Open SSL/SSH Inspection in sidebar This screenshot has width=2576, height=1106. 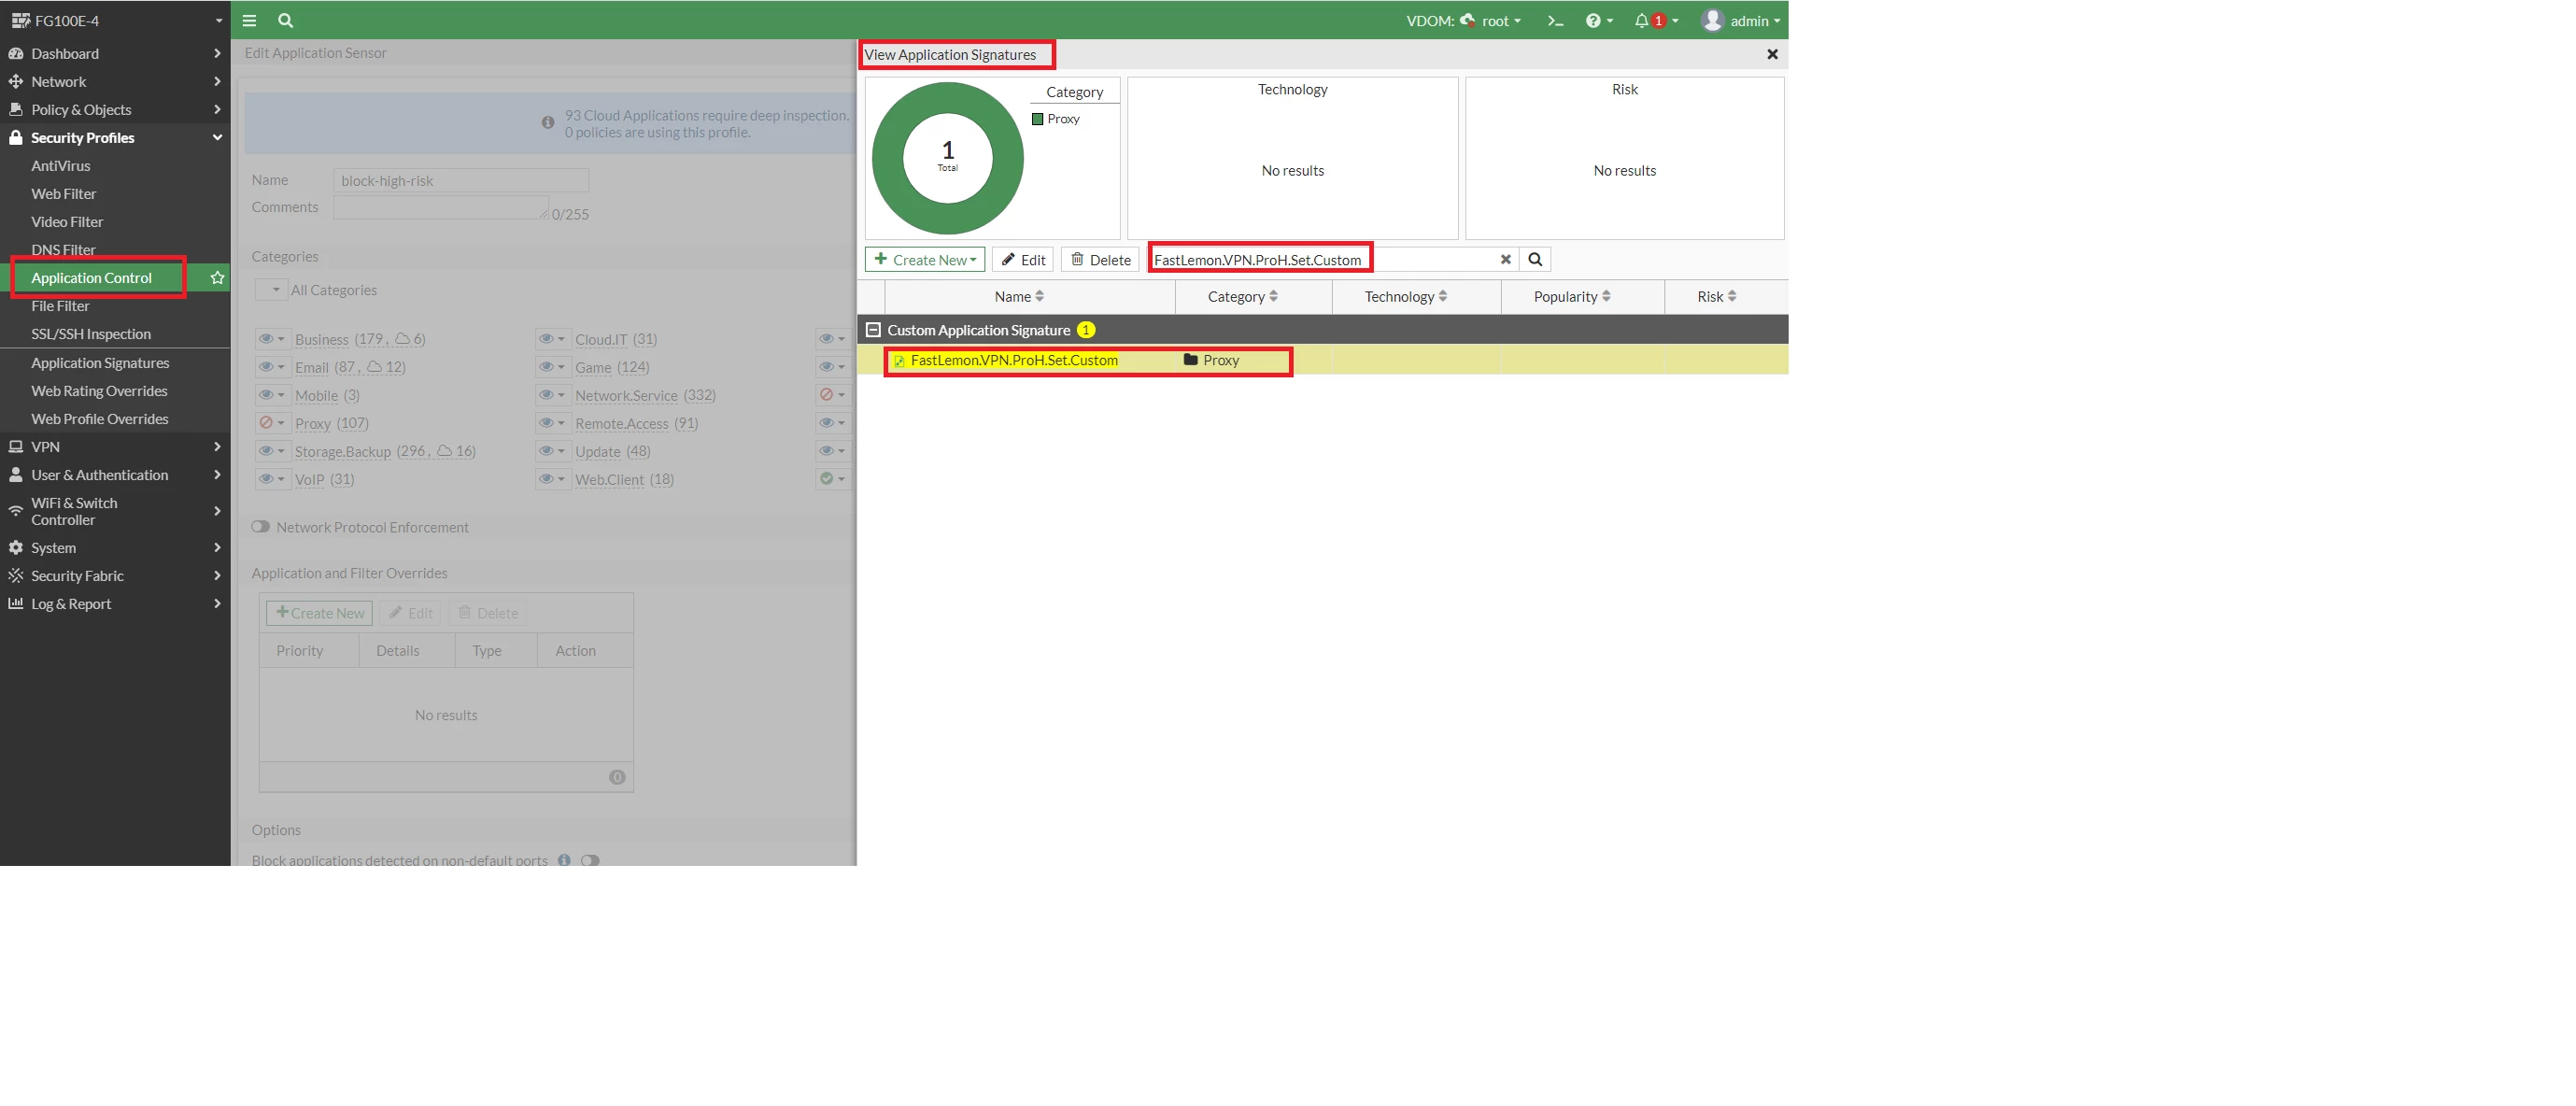91,334
